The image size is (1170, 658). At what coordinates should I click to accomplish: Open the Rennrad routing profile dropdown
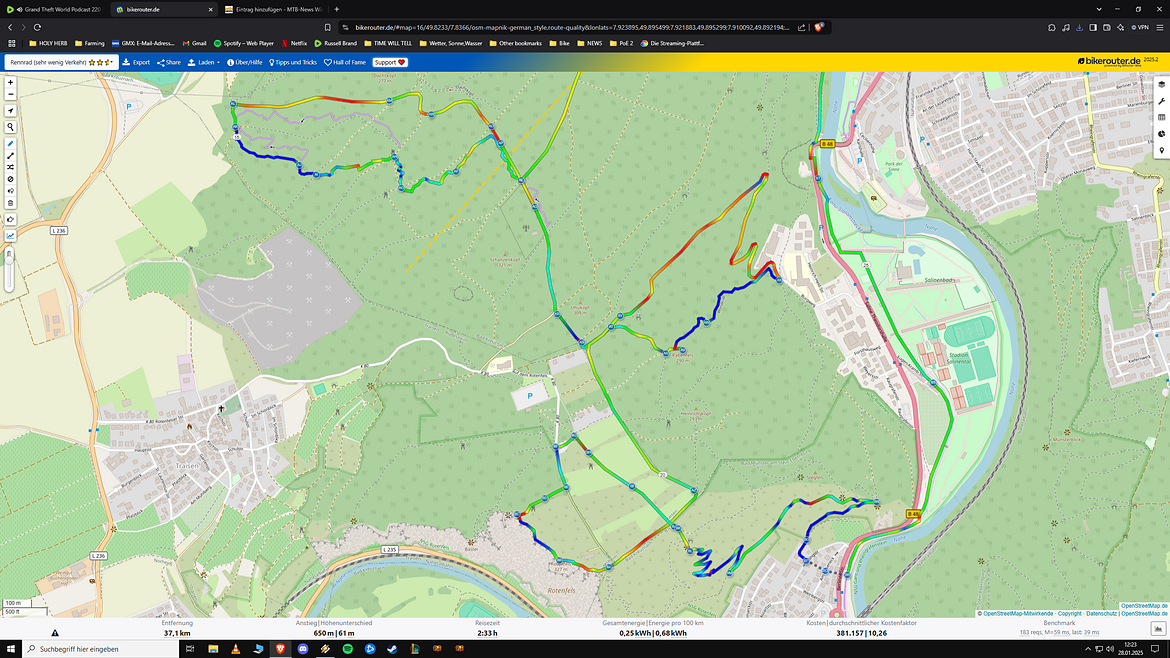pyautogui.click(x=61, y=63)
